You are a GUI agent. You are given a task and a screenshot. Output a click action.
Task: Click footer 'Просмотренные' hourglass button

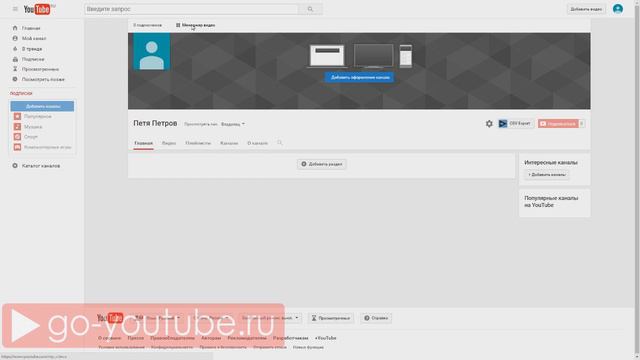[x=331, y=318]
